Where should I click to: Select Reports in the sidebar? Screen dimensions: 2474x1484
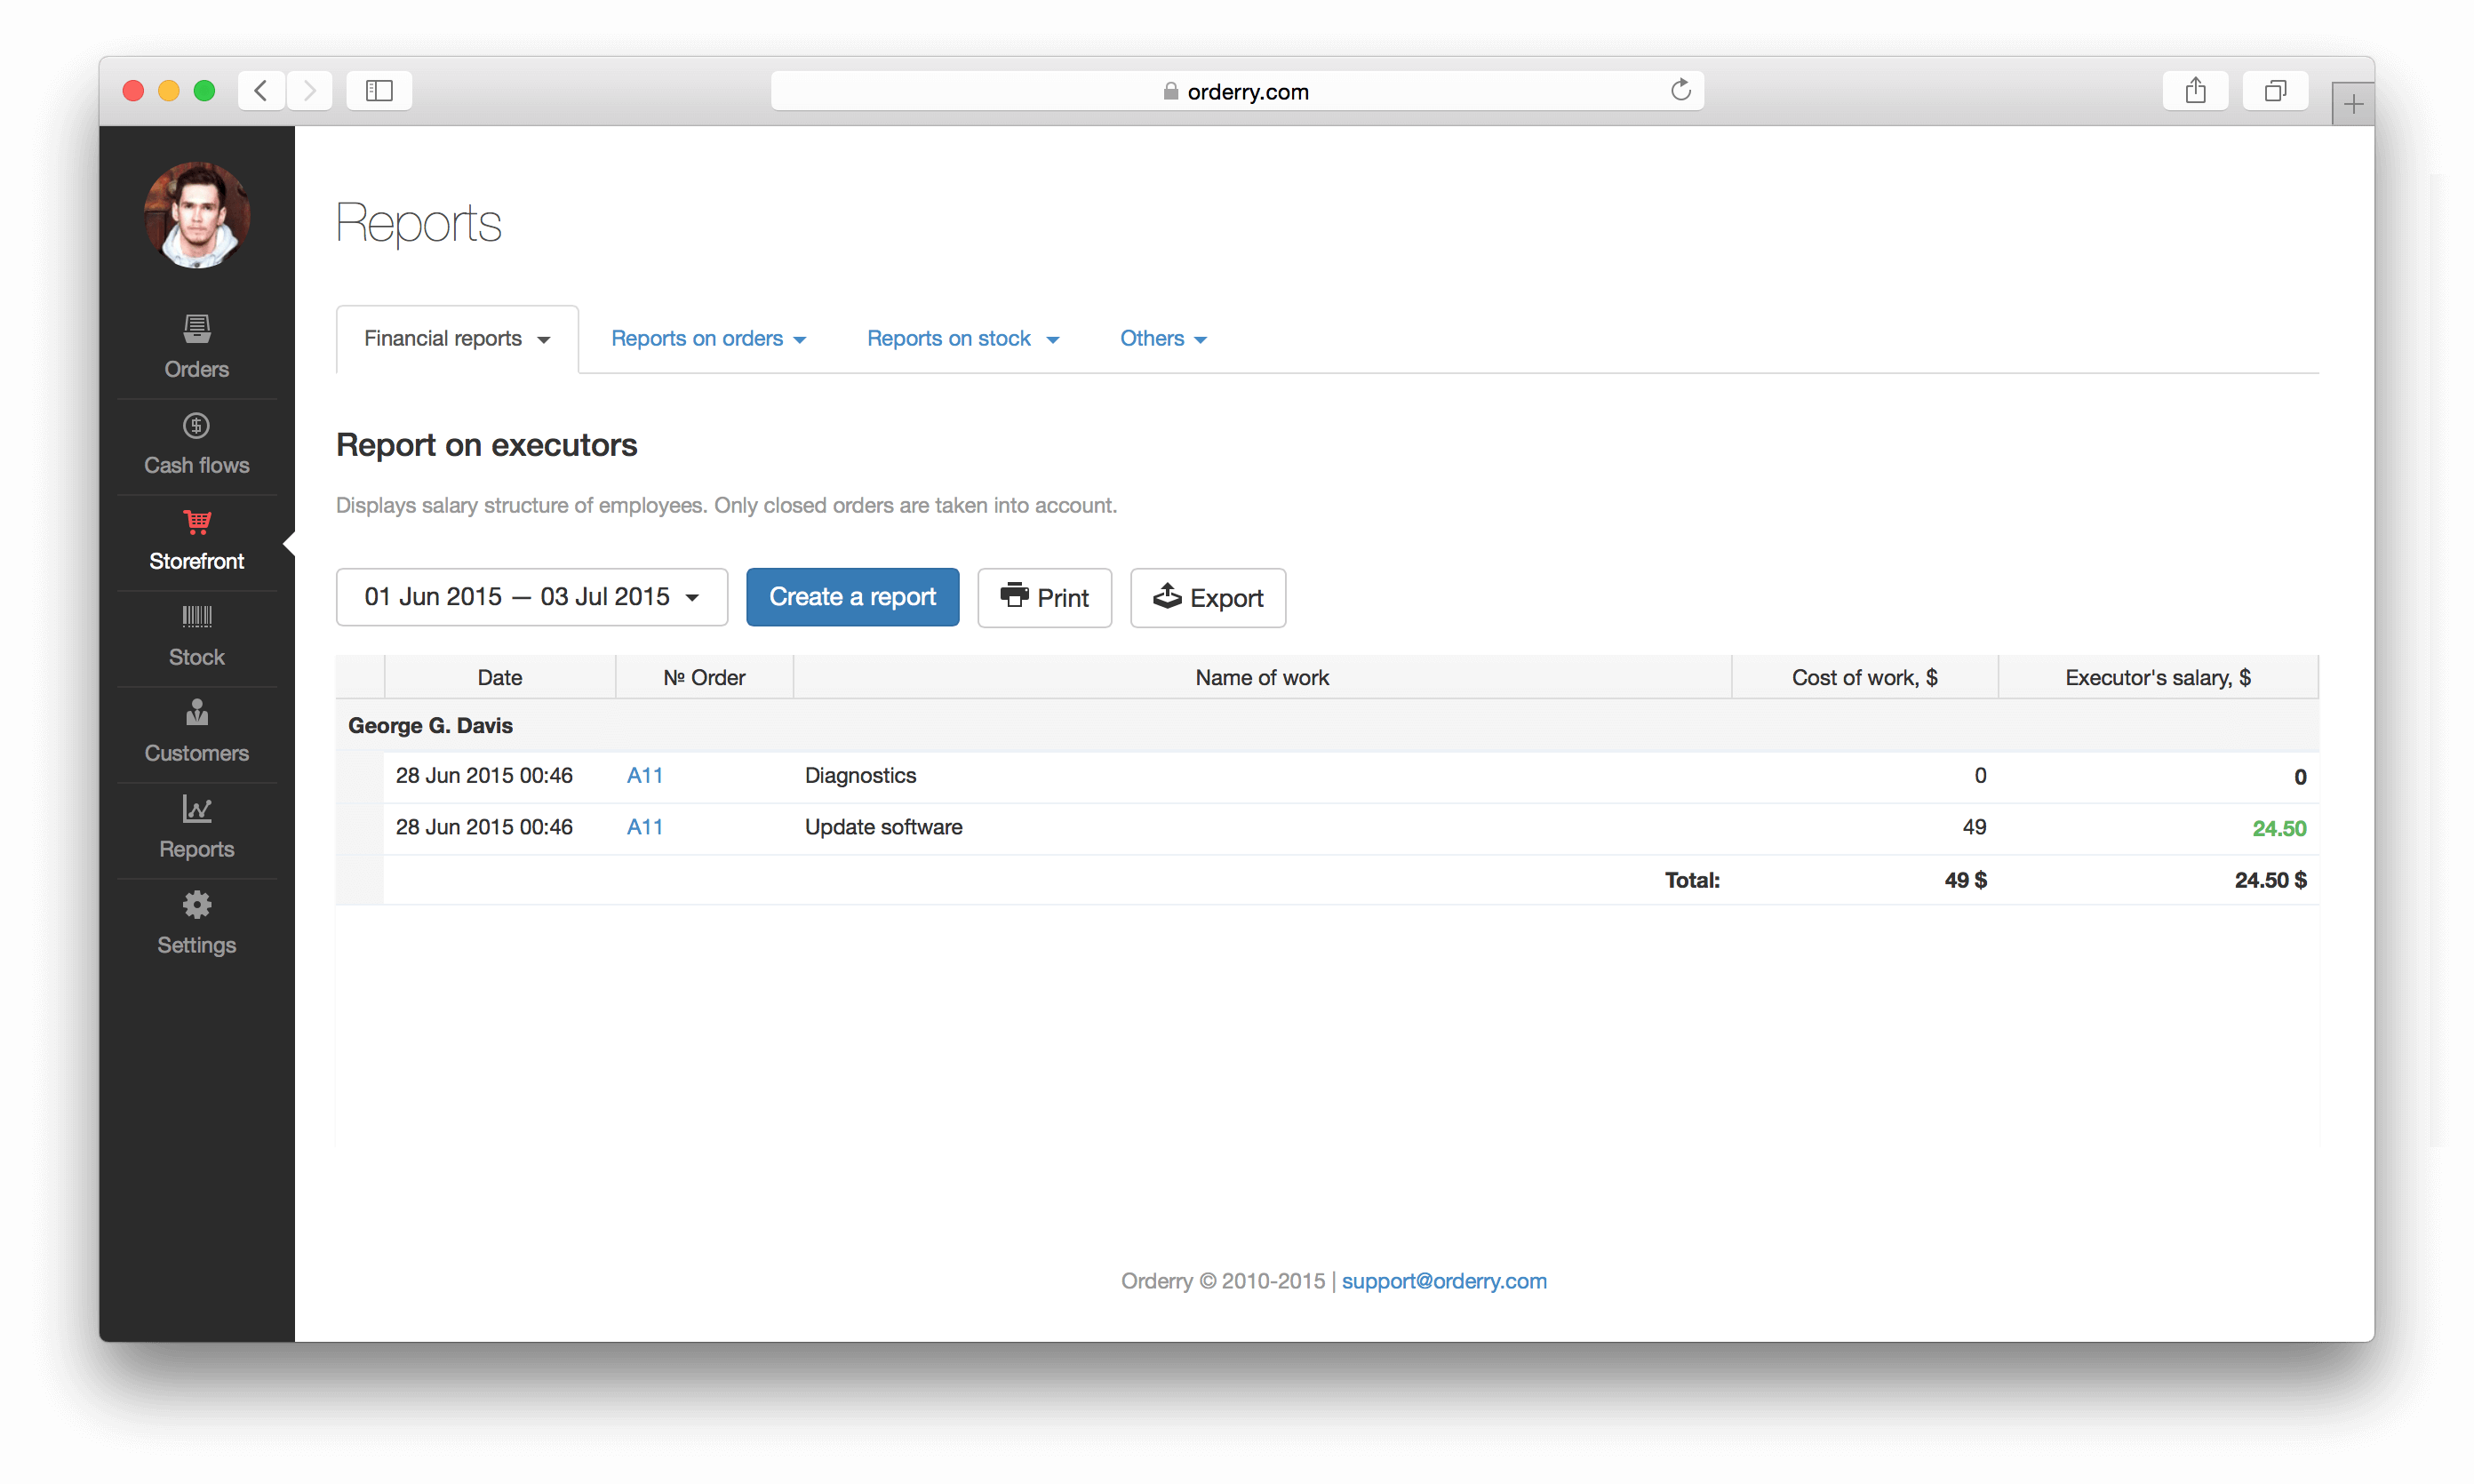[x=196, y=826]
